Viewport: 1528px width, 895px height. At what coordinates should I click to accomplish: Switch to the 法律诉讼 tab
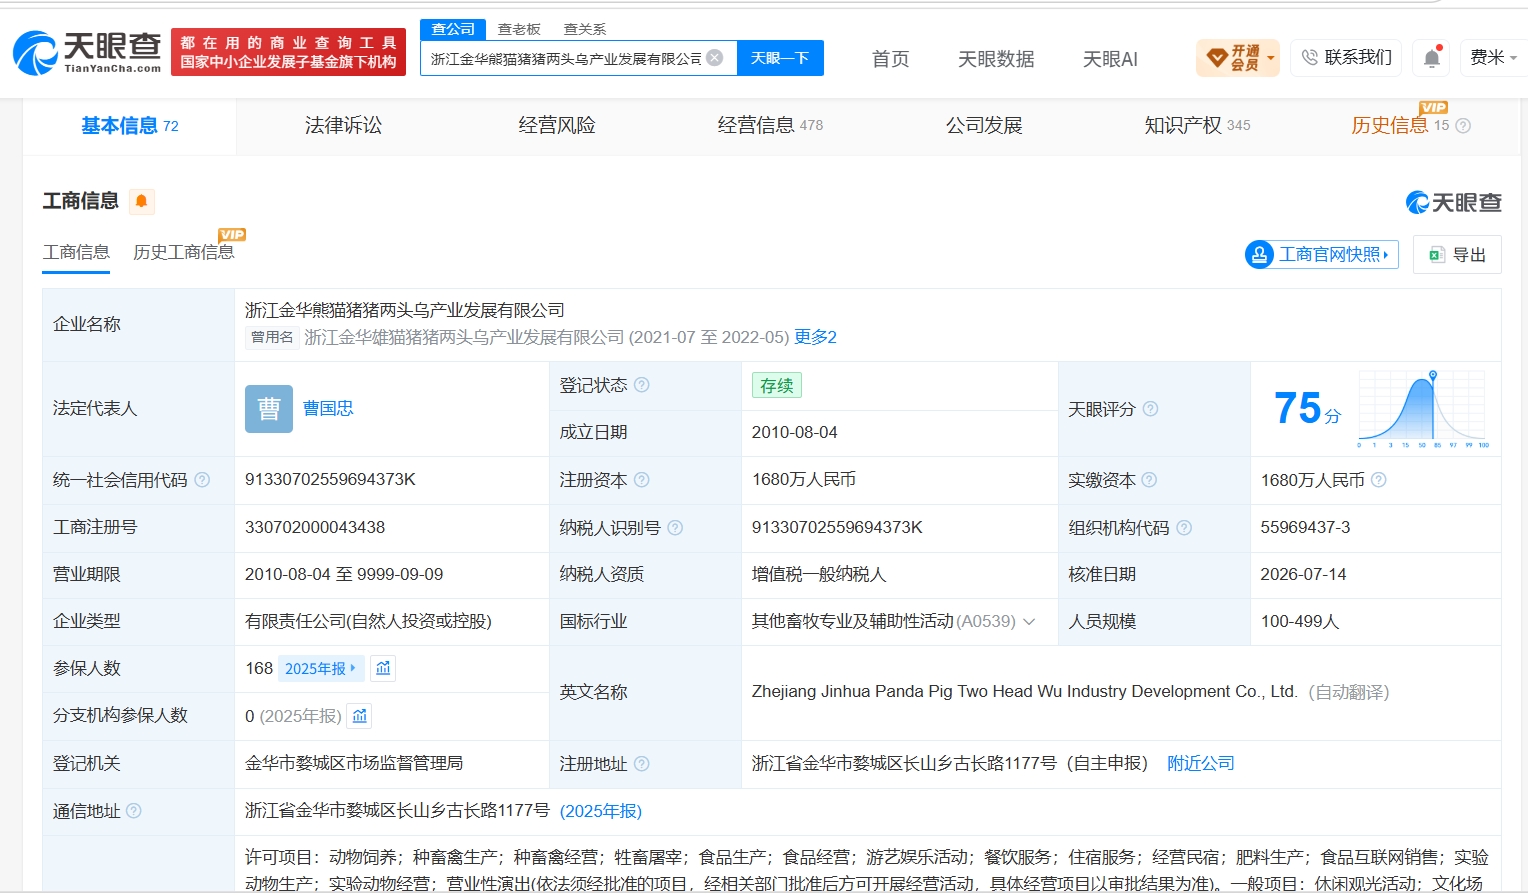click(x=343, y=125)
